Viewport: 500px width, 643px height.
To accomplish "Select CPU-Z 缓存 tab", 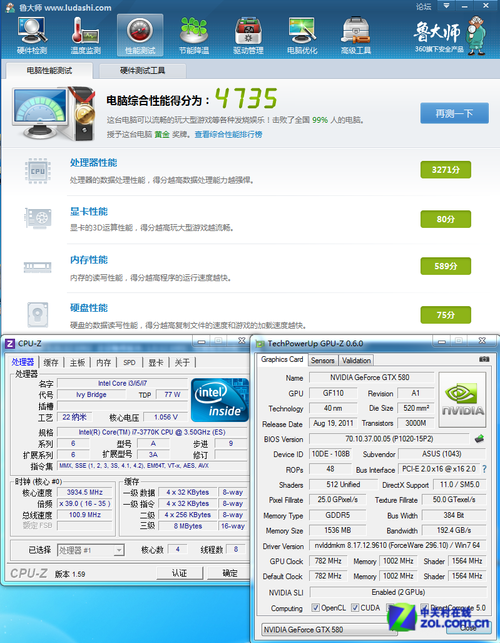I will tap(51, 363).
